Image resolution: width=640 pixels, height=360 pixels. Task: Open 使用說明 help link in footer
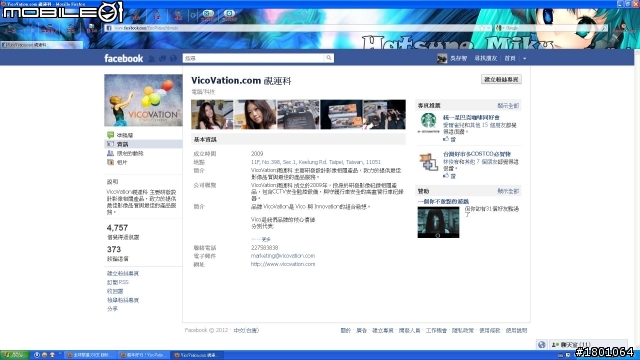click(x=516, y=330)
